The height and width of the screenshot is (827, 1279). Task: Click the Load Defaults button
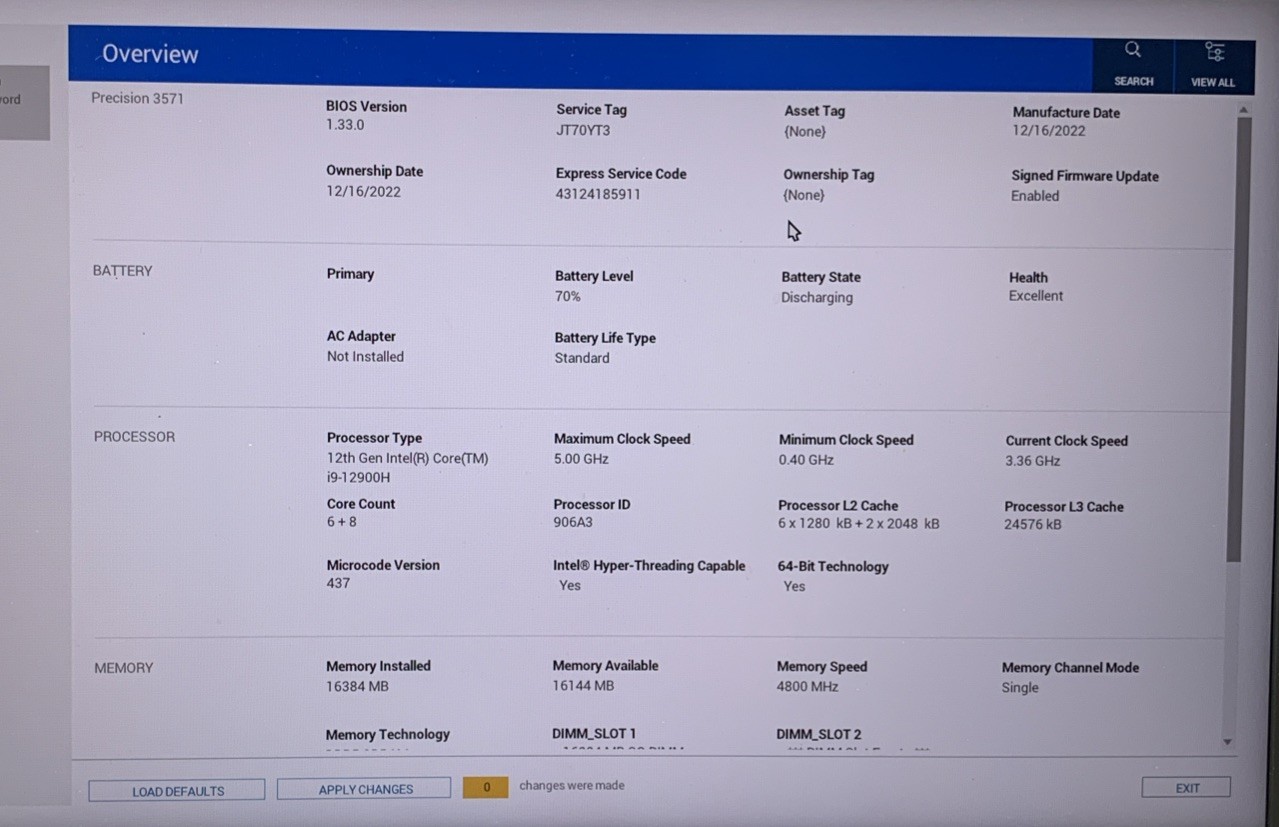click(177, 790)
